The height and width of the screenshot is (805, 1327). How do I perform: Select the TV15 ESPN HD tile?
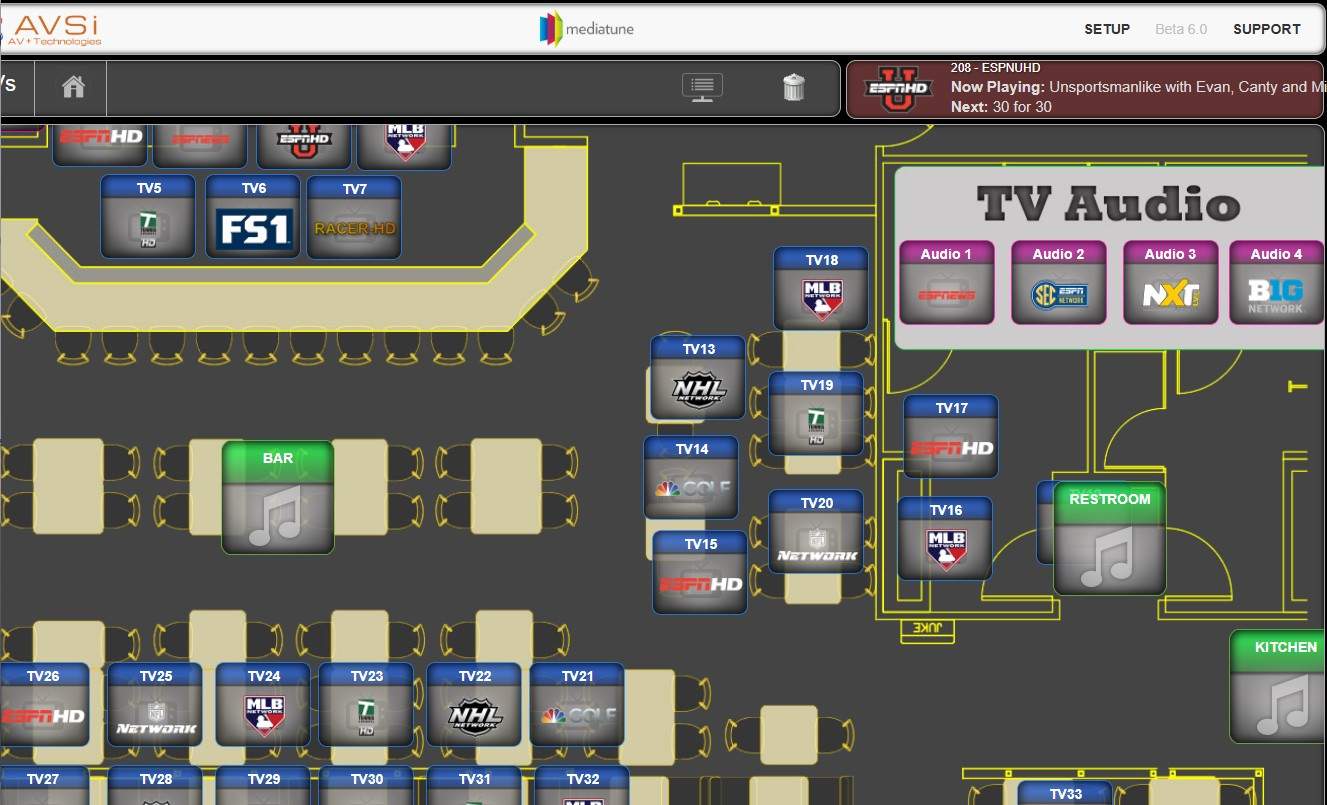(x=700, y=573)
